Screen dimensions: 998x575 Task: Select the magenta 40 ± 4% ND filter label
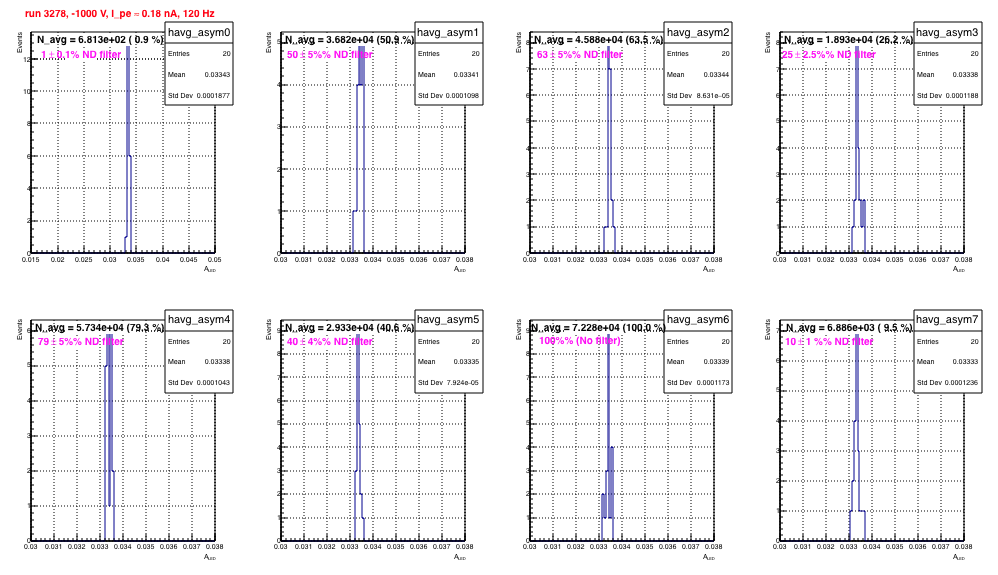pos(330,342)
